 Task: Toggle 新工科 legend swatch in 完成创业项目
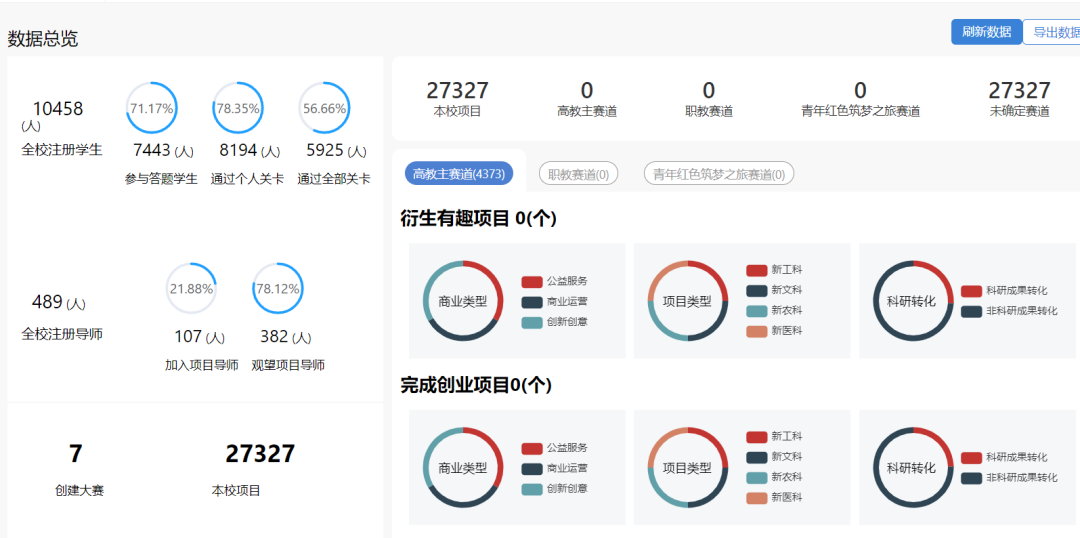pos(757,437)
